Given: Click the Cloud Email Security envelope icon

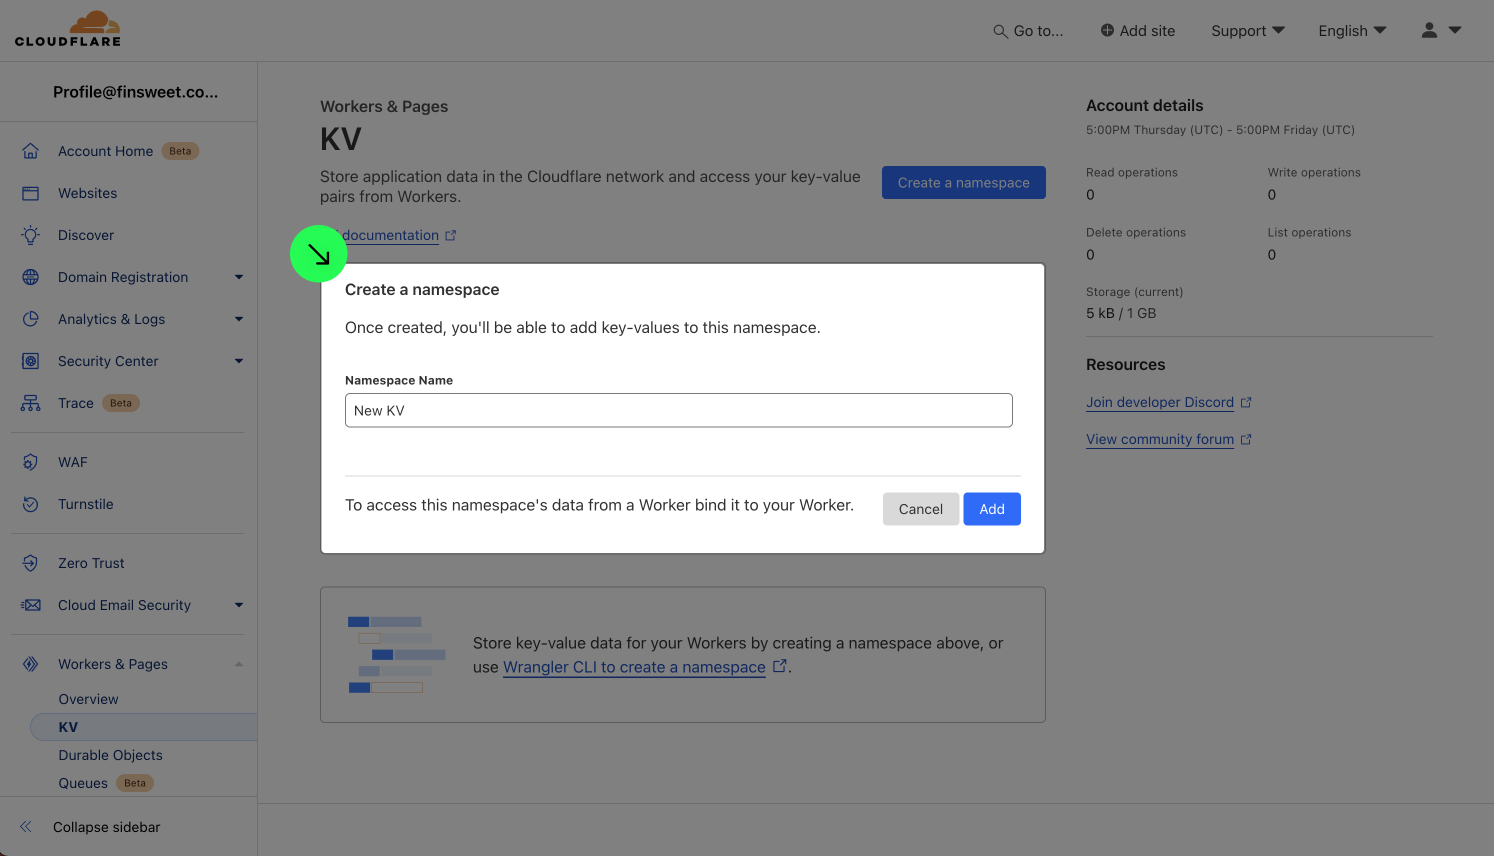Looking at the screenshot, I should pyautogui.click(x=31, y=605).
